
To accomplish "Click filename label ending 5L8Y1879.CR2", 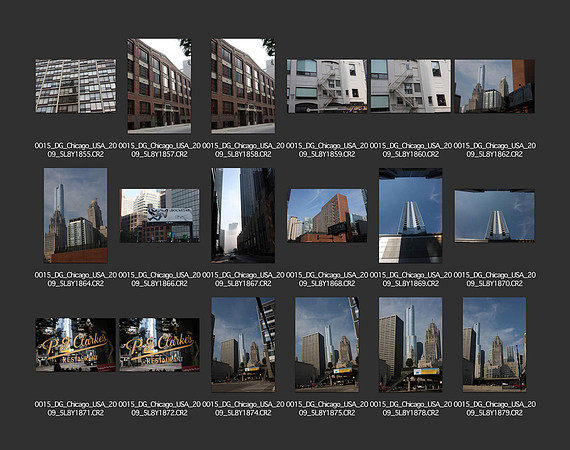I will coord(494,409).
